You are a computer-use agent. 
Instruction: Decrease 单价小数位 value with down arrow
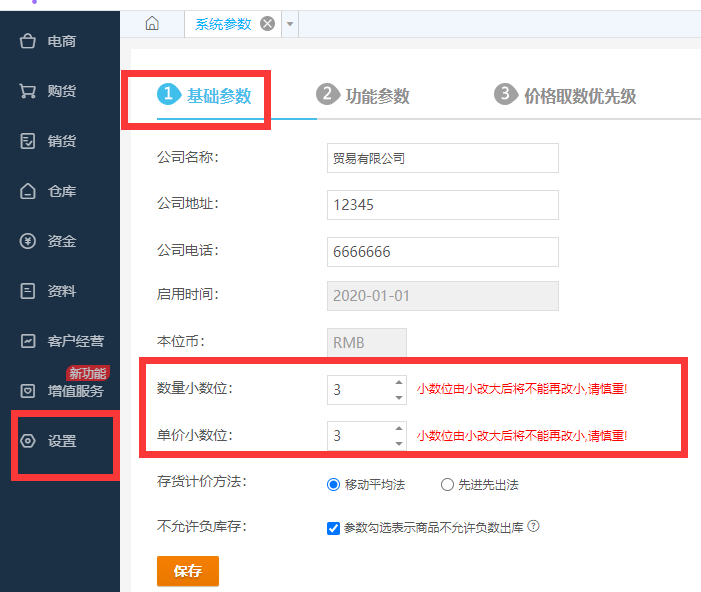pos(399,443)
